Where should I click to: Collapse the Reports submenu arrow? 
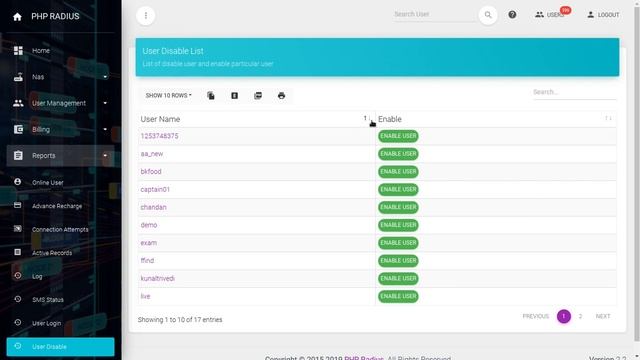(105, 156)
